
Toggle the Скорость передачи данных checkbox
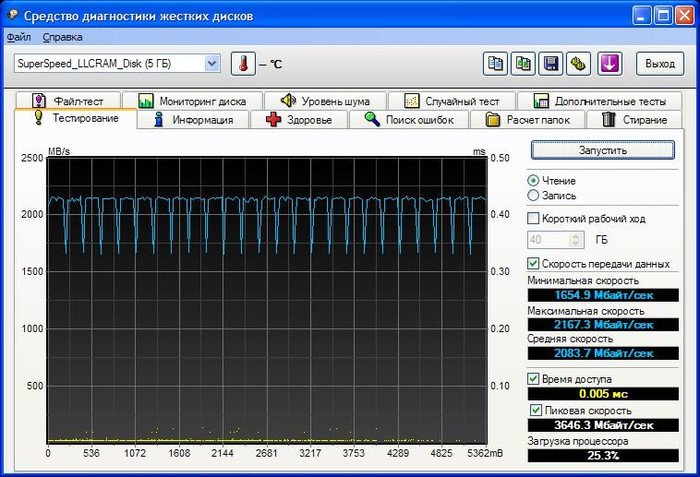tap(533, 264)
